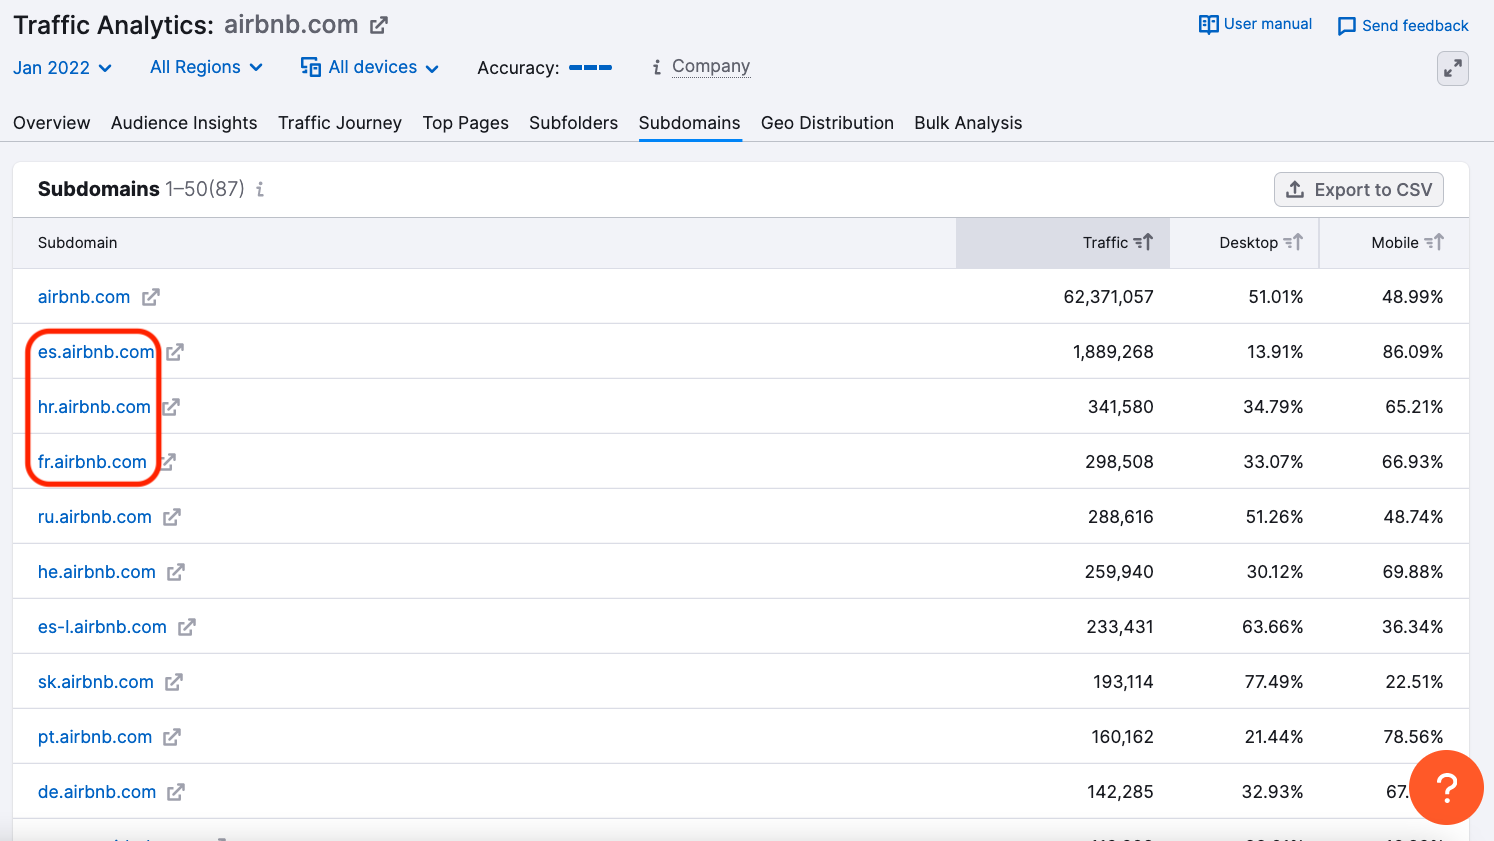Click the expand fullscreen icon
This screenshot has width=1494, height=841.
(x=1452, y=68)
